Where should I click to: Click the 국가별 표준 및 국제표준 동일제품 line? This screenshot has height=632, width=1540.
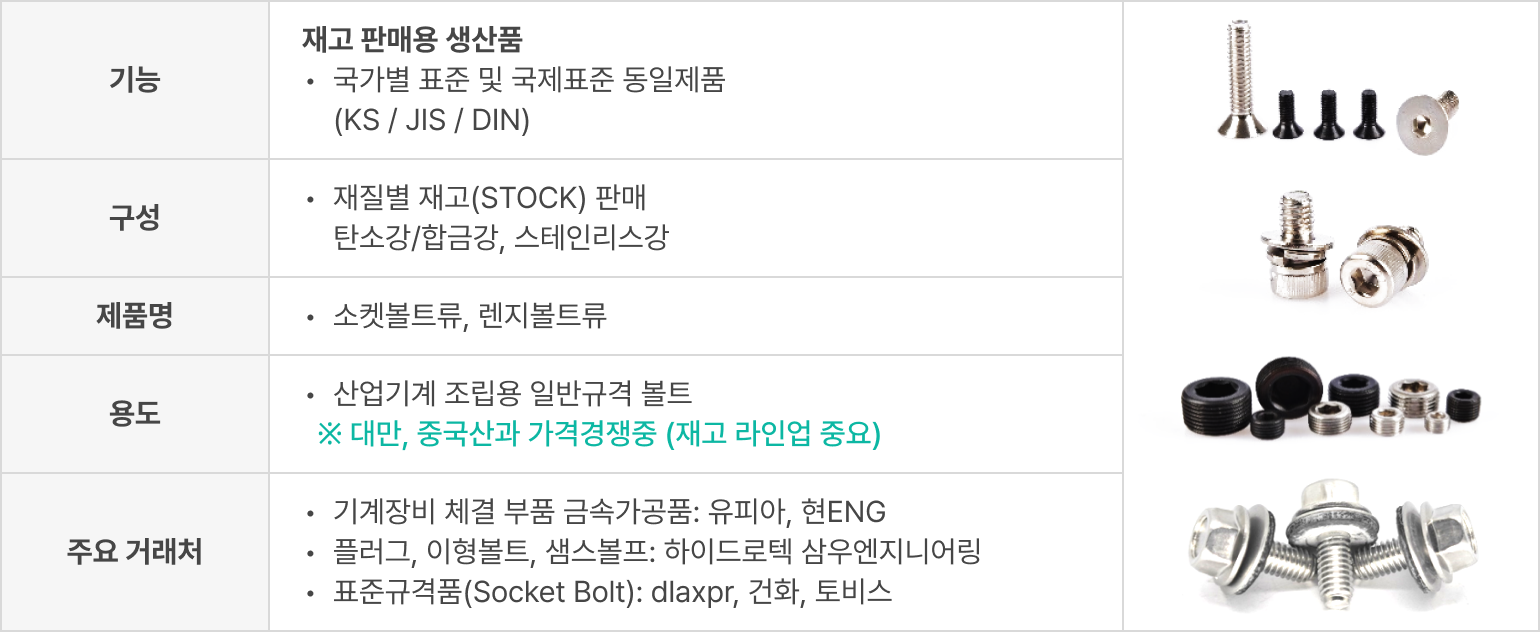[x=529, y=80]
